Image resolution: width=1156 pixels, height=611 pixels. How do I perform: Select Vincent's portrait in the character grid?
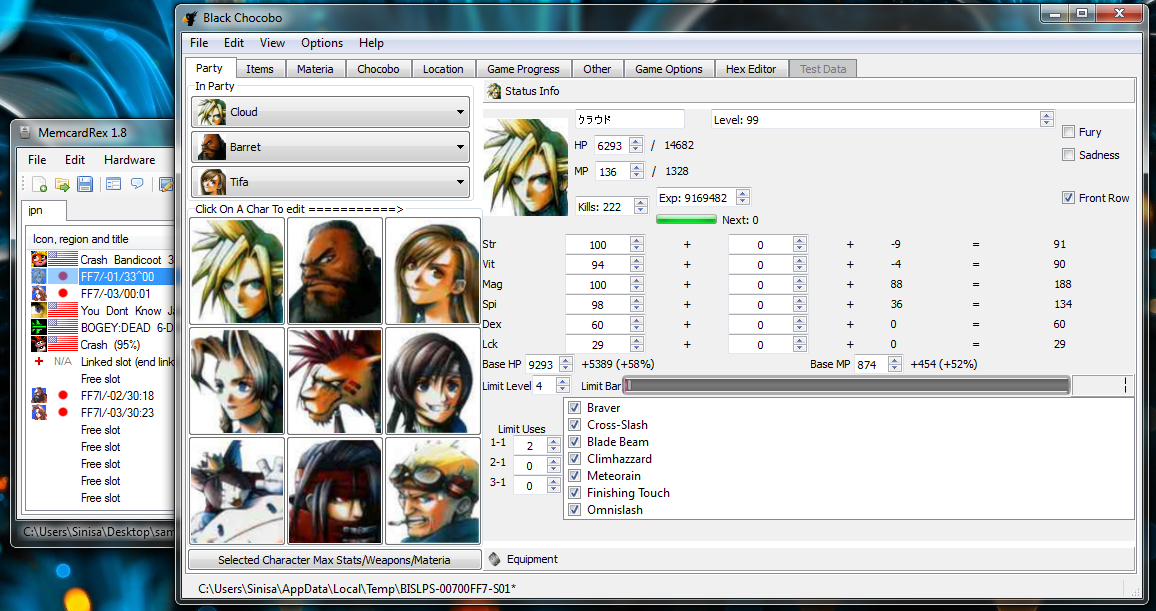(335, 491)
